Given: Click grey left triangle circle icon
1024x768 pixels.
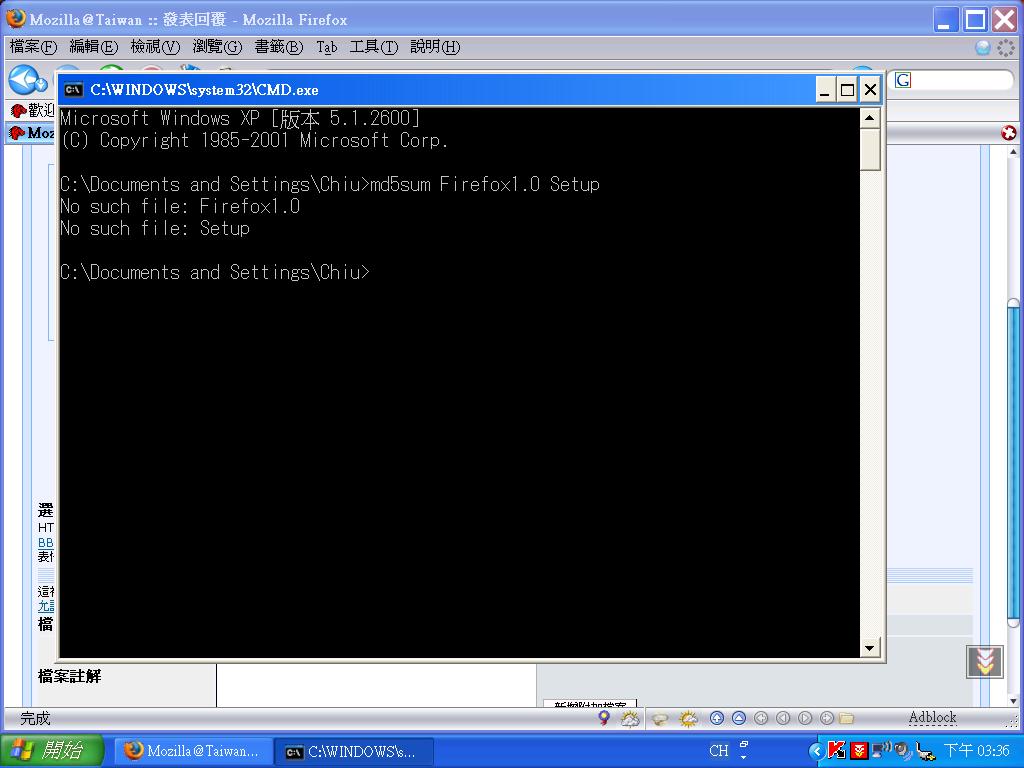Looking at the screenshot, I should click(783, 718).
